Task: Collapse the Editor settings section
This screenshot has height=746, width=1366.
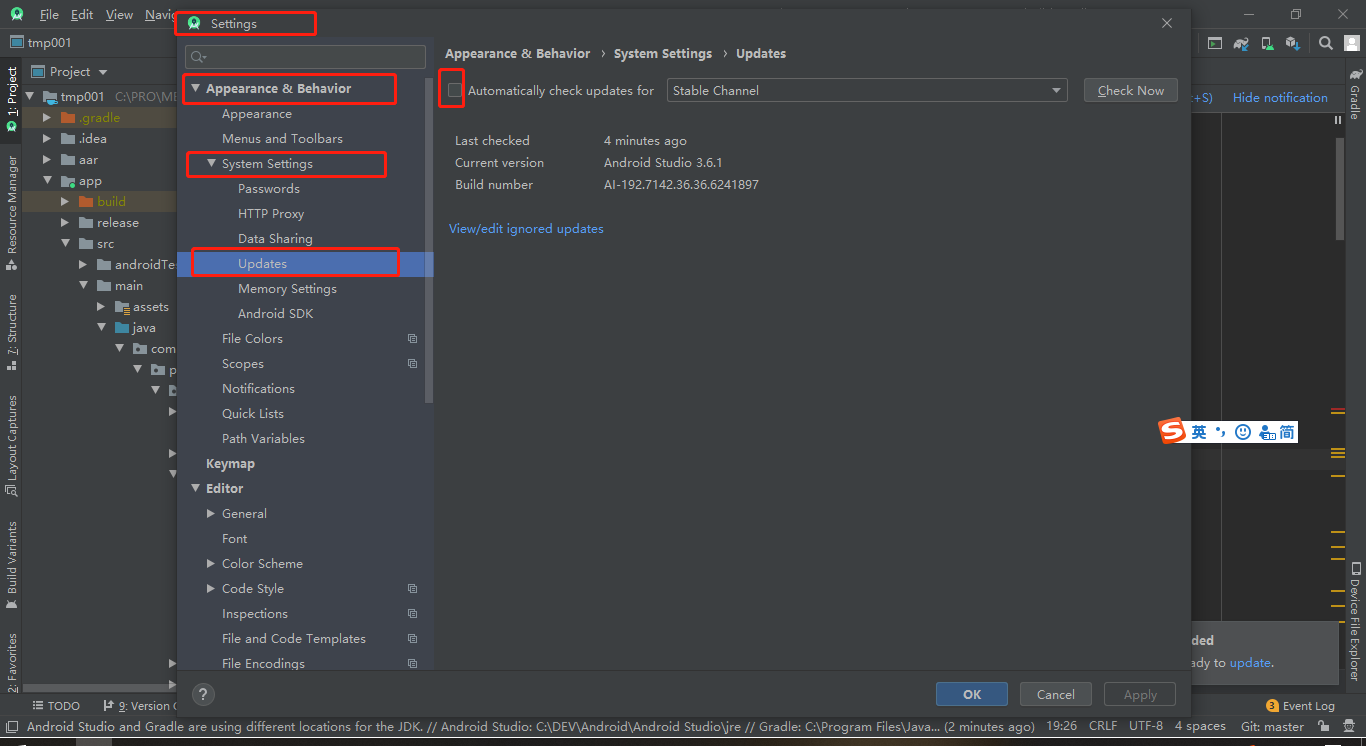Action: coord(196,488)
